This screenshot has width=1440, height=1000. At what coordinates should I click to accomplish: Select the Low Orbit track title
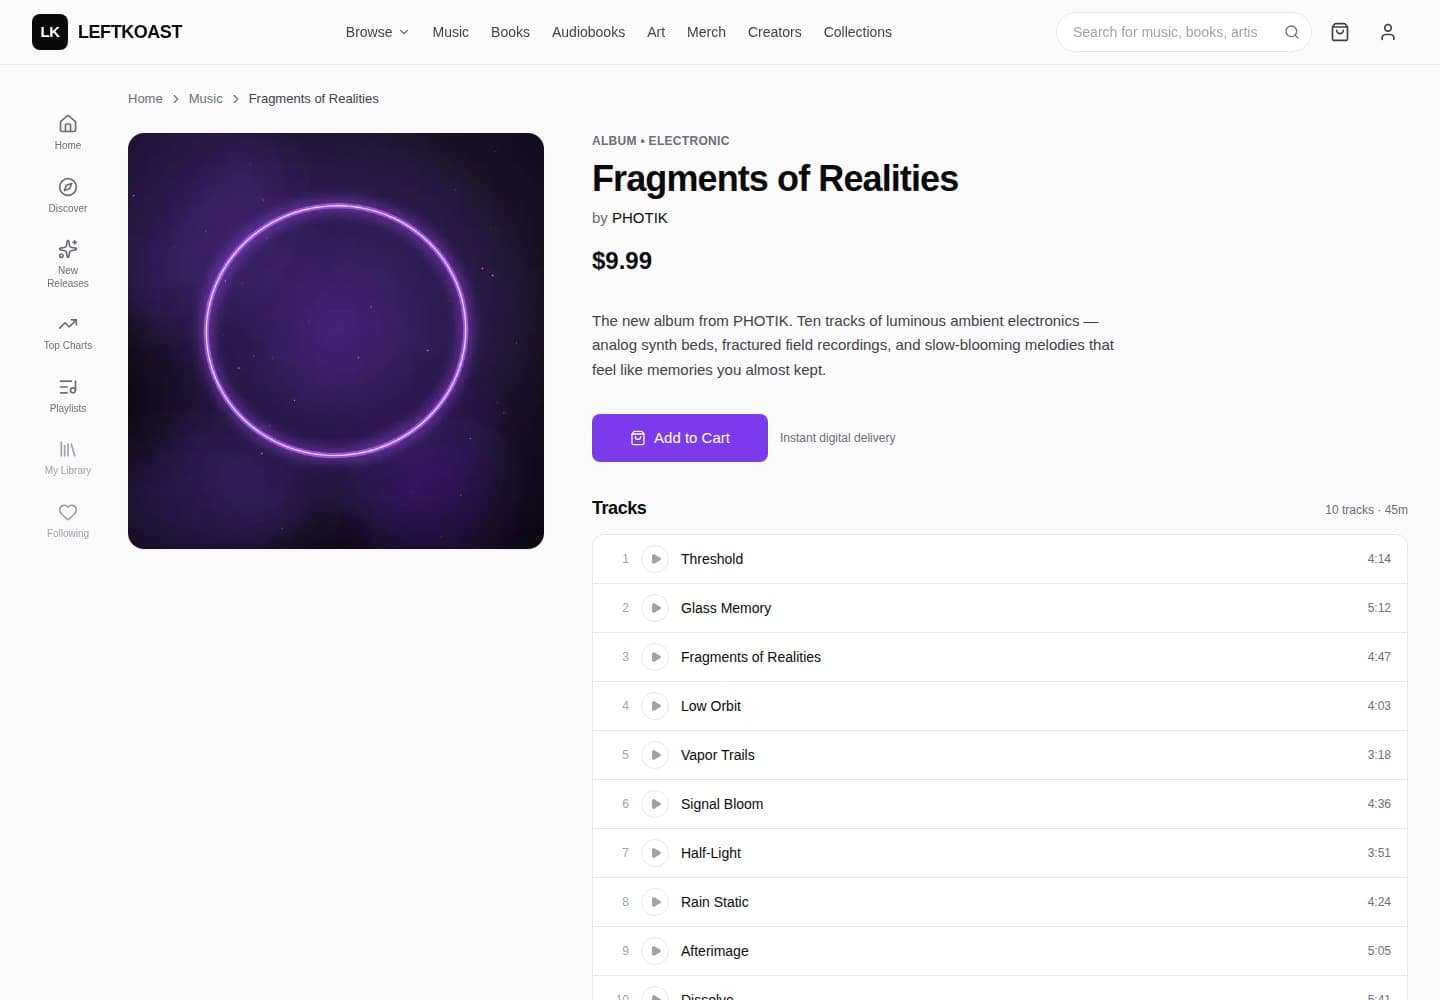coord(711,706)
